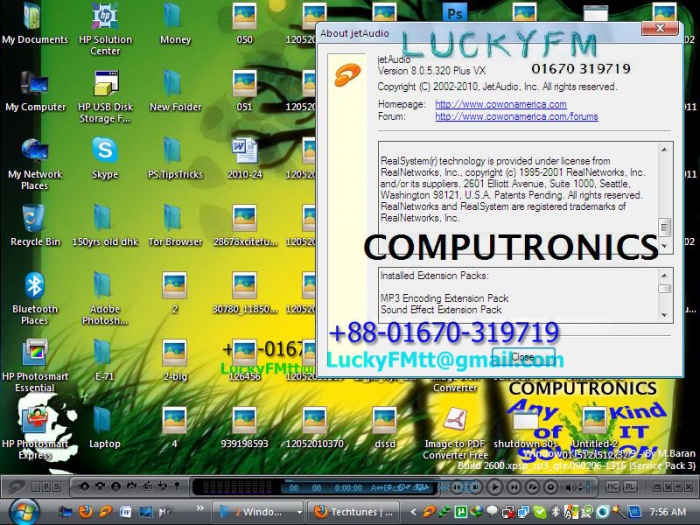Click the green Skype tray icon

click(540, 512)
